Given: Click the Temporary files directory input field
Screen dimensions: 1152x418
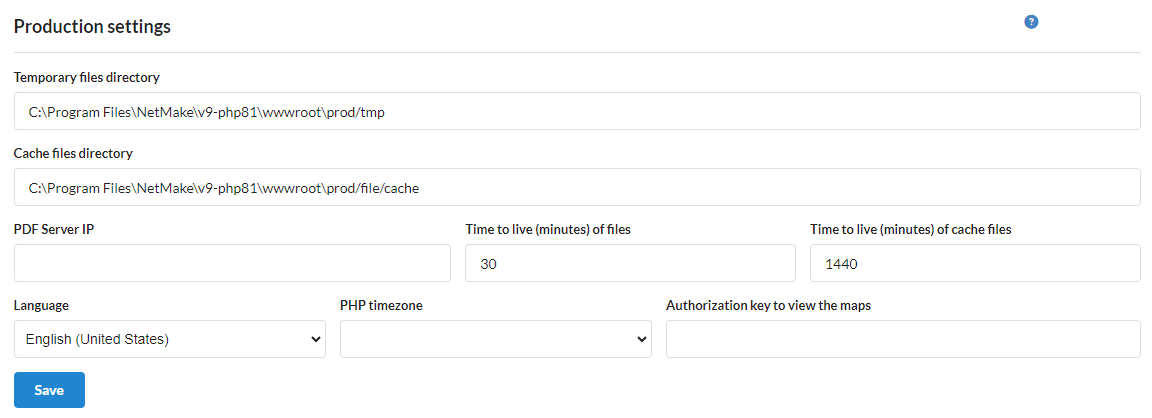Looking at the screenshot, I should (577, 112).
